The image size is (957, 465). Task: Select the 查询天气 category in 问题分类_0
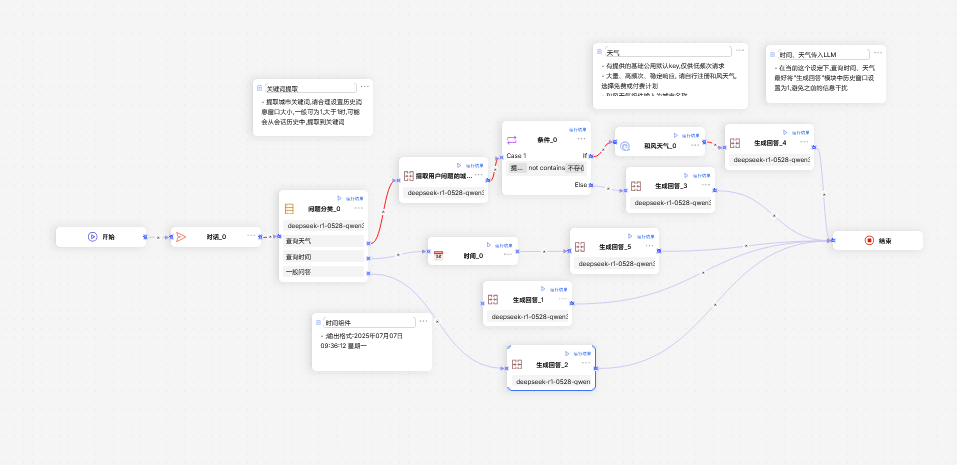[x=322, y=241]
